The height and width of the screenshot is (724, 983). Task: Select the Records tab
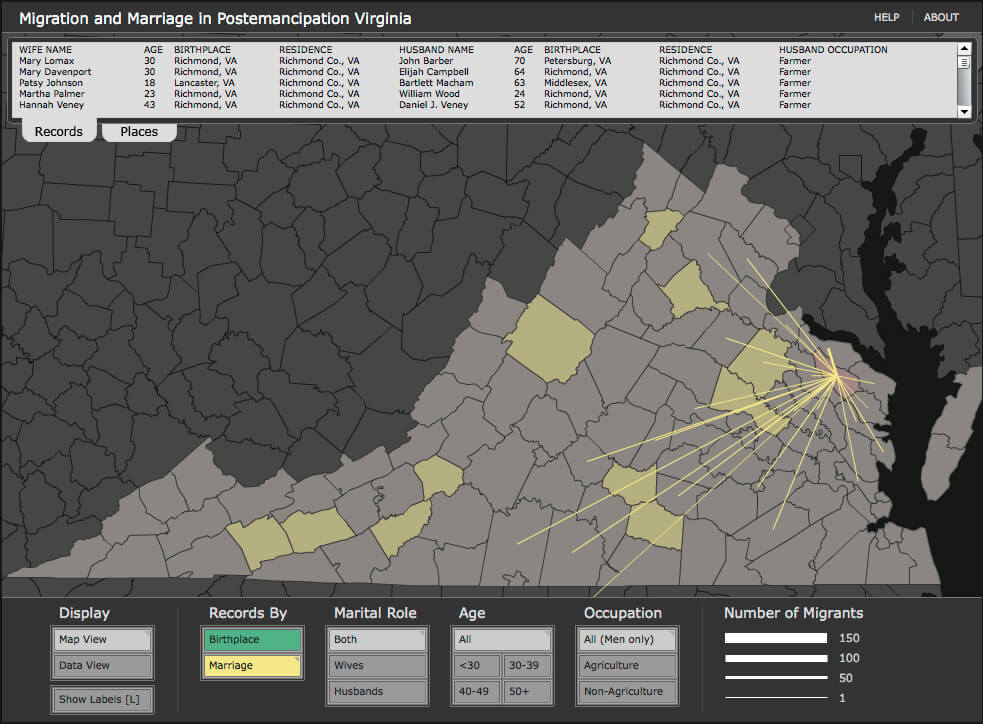(x=59, y=132)
